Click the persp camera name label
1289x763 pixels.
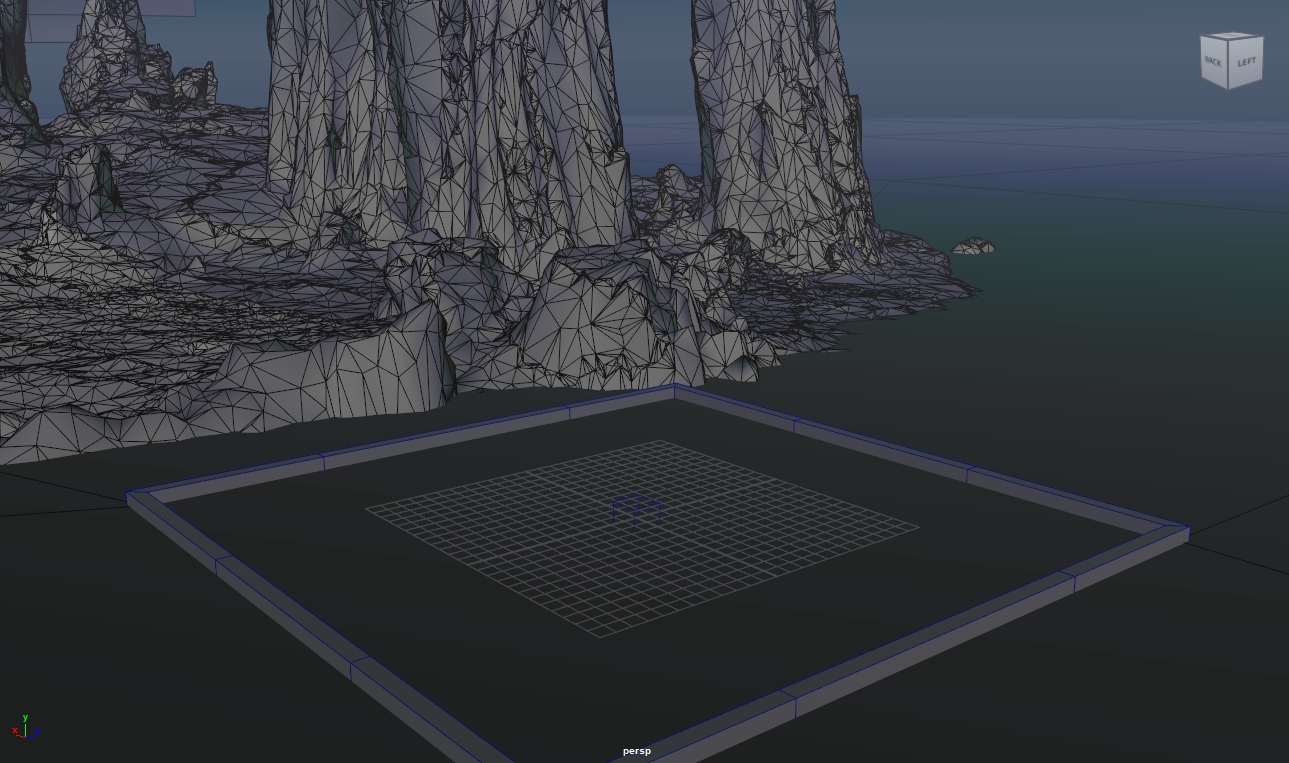(636, 751)
